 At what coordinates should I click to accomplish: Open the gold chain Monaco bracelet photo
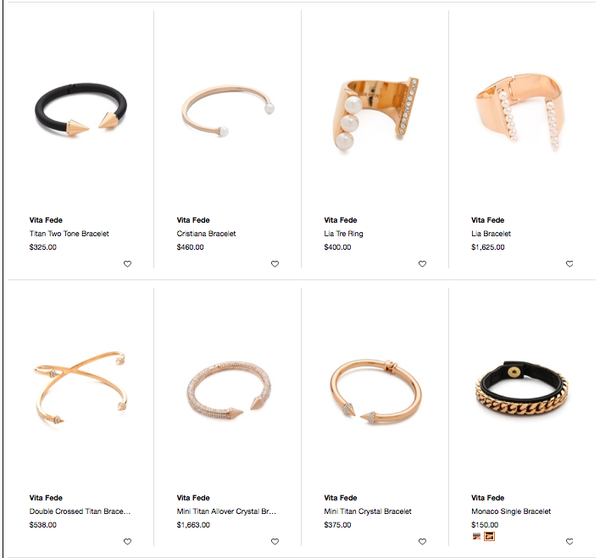point(522,390)
